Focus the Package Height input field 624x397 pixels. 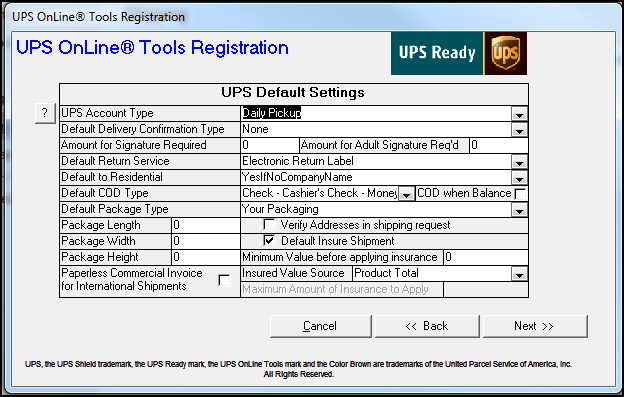click(206, 257)
